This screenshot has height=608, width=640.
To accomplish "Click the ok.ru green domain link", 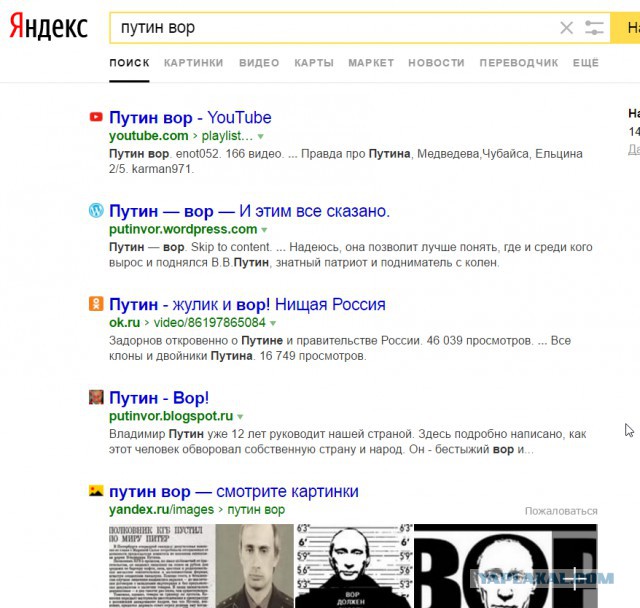I will click(124, 322).
